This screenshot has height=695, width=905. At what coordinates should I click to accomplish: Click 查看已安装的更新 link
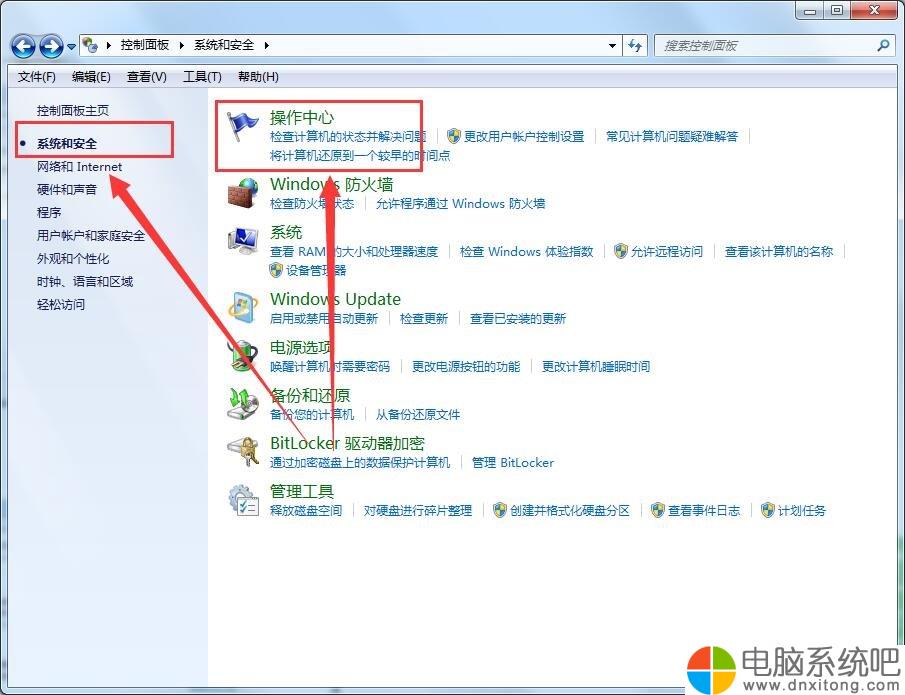tap(518, 319)
